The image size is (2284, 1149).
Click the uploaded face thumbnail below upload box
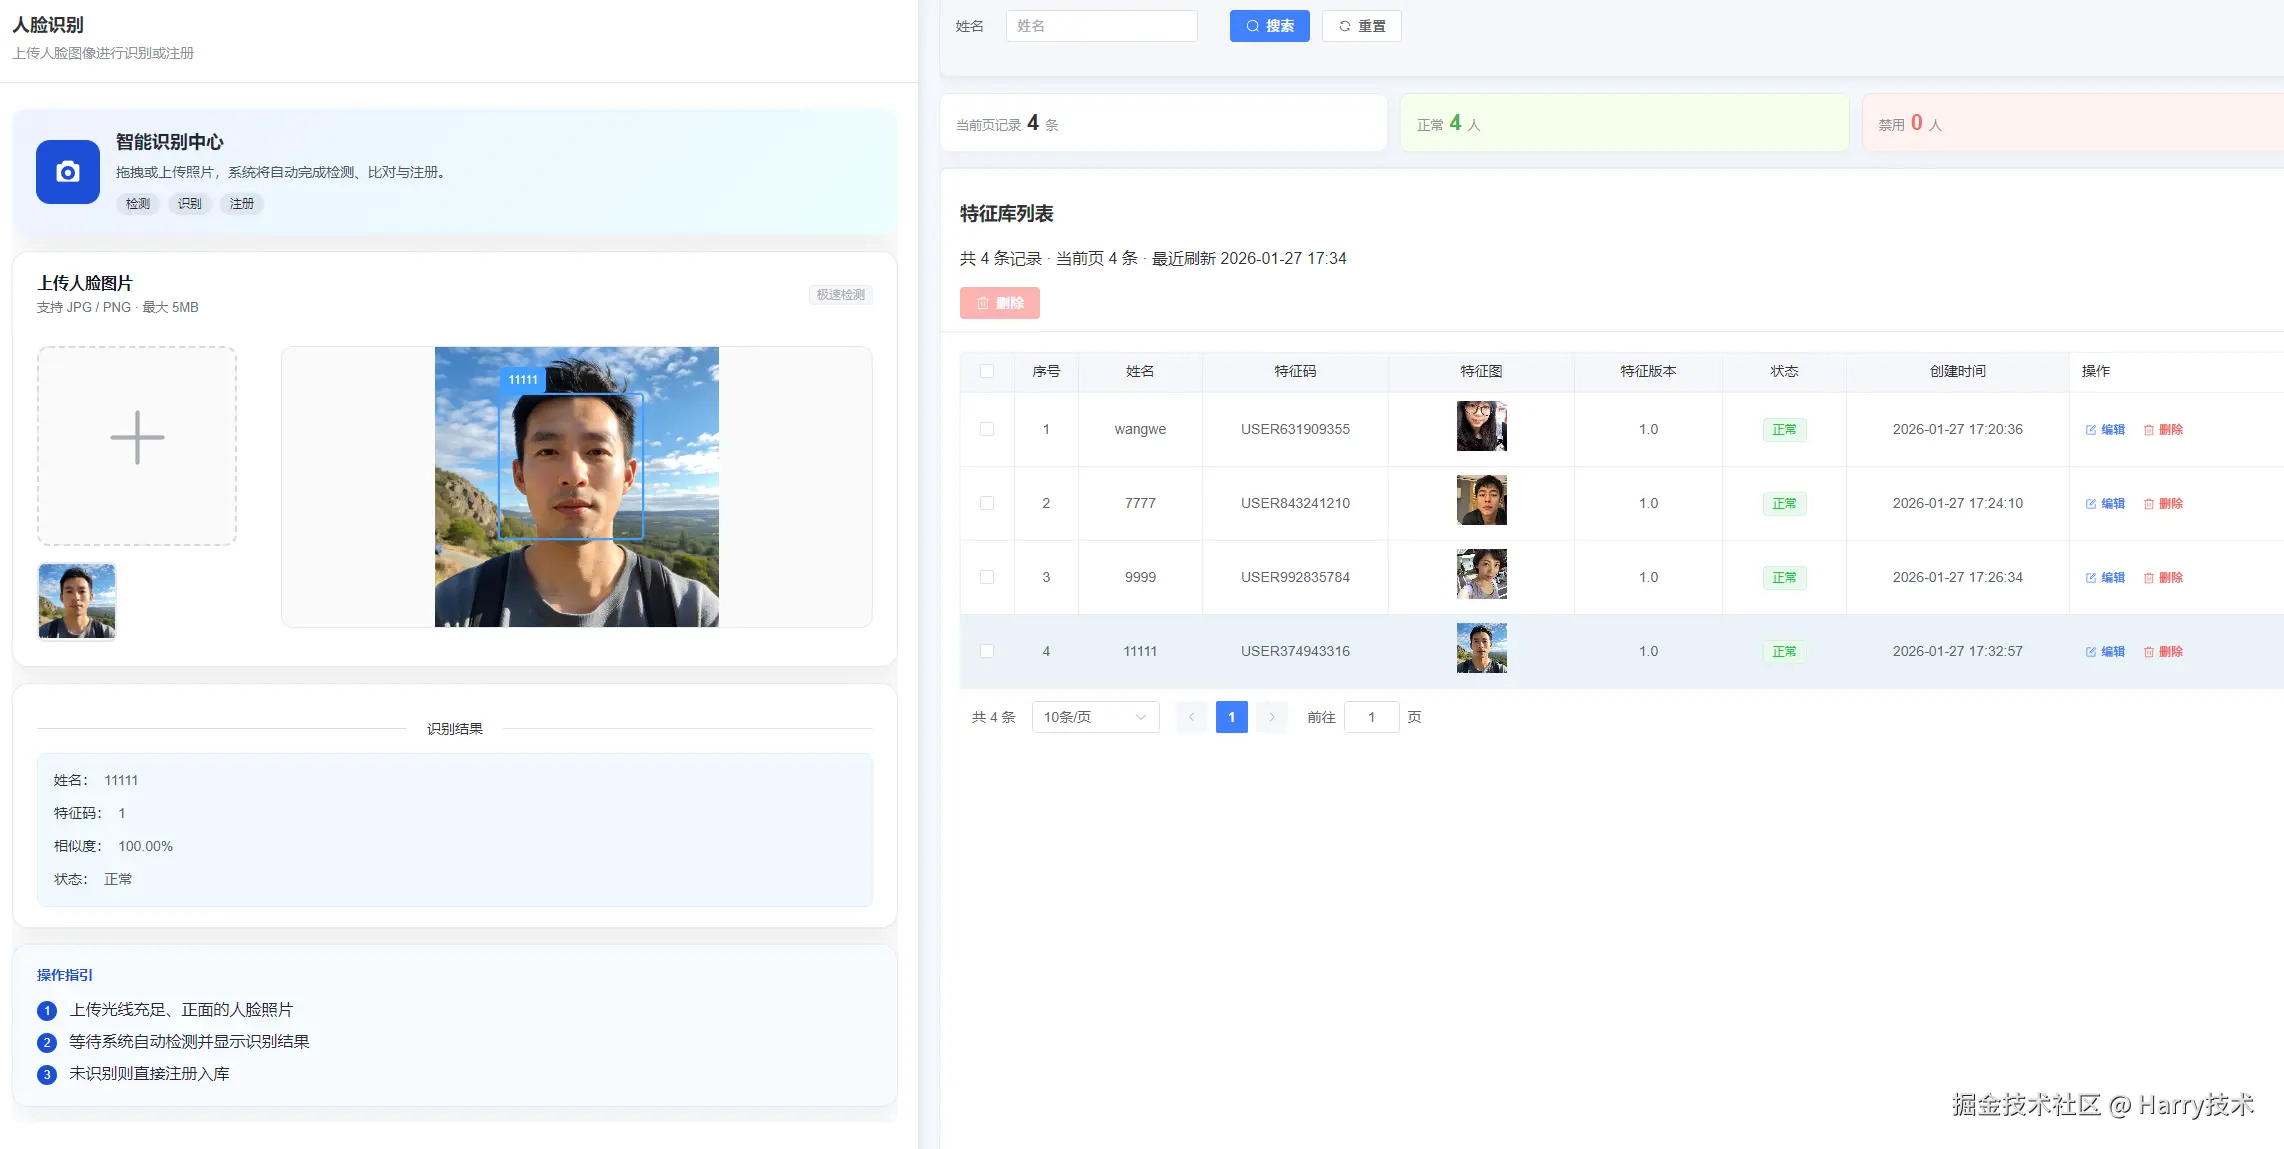tap(77, 601)
